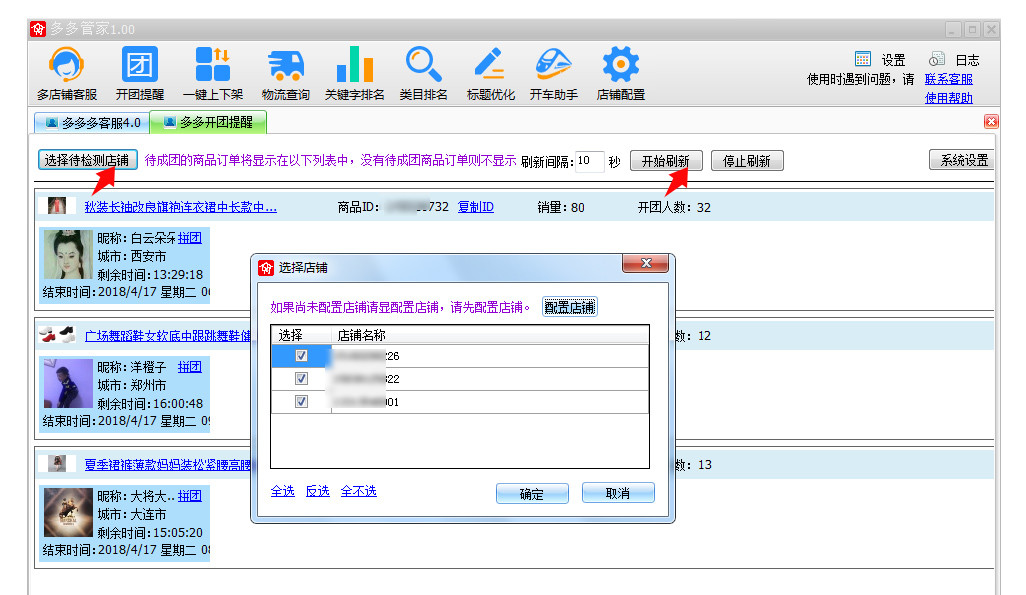Click the 全选 select-all link
The width and height of the screenshot is (1026, 595).
pos(283,491)
